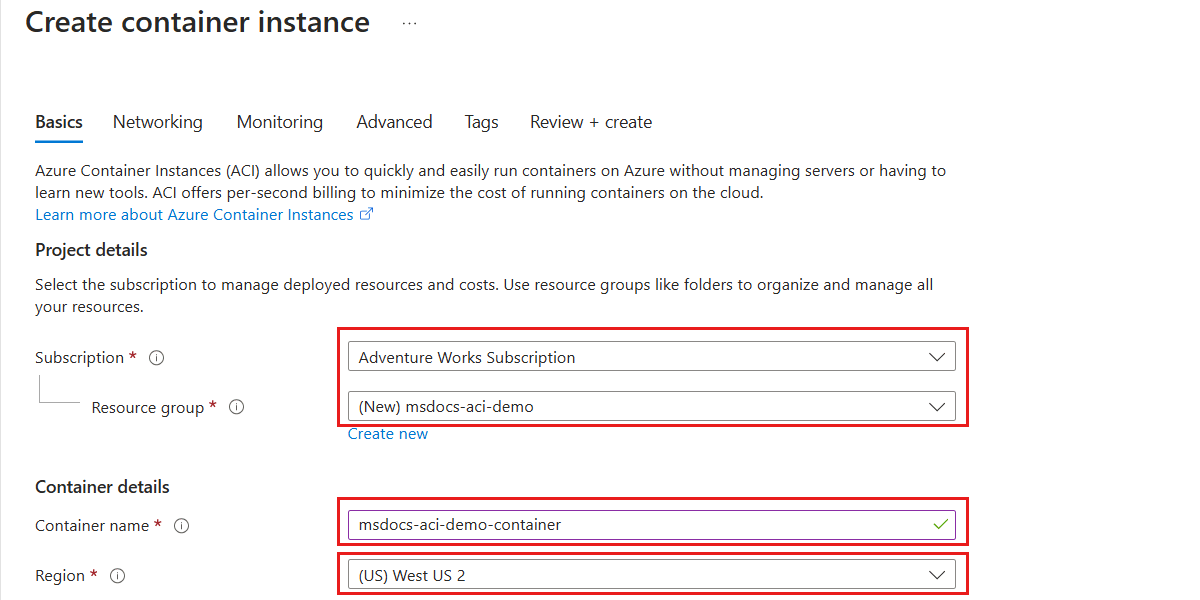This screenshot has width=1200, height=600.
Task: Click the Resource group info icon
Action: (x=237, y=408)
